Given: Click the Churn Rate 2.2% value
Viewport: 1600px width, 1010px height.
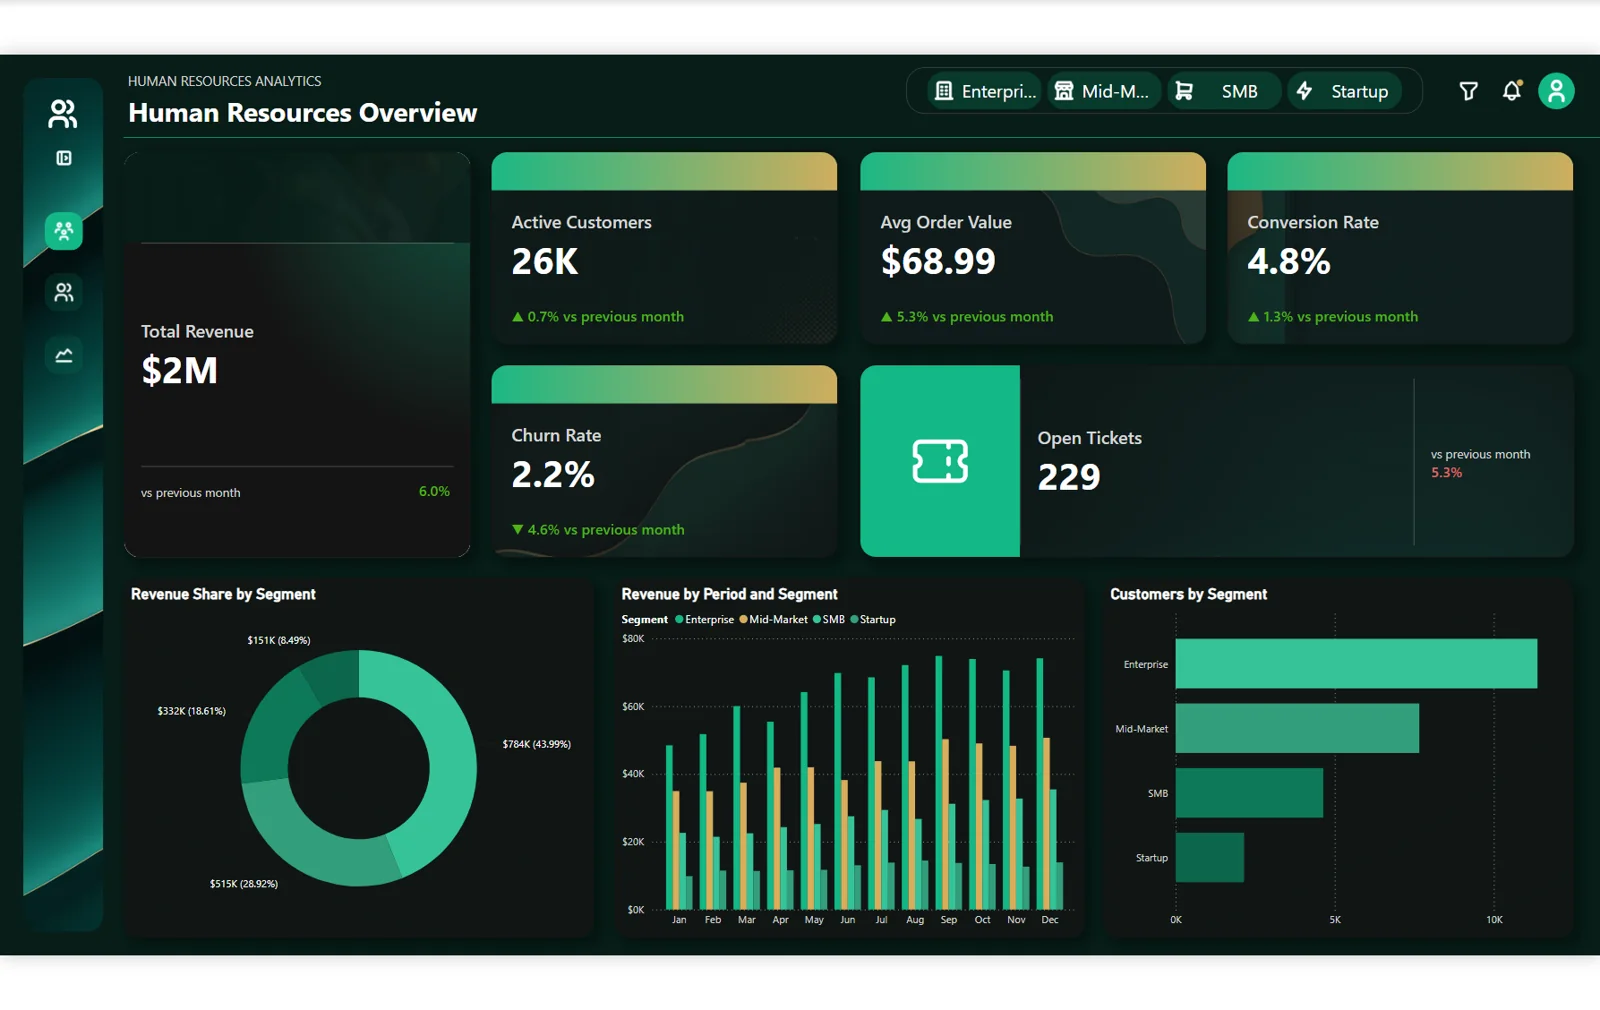Looking at the screenshot, I should click(553, 475).
